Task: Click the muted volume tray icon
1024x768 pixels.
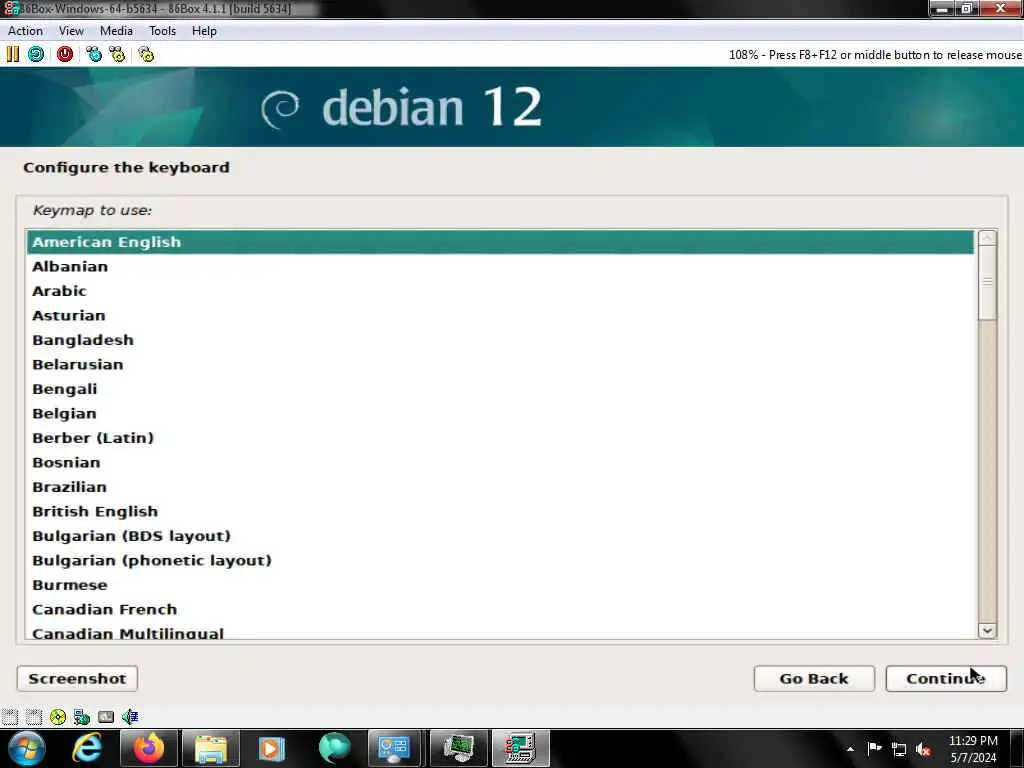Action: 923,750
